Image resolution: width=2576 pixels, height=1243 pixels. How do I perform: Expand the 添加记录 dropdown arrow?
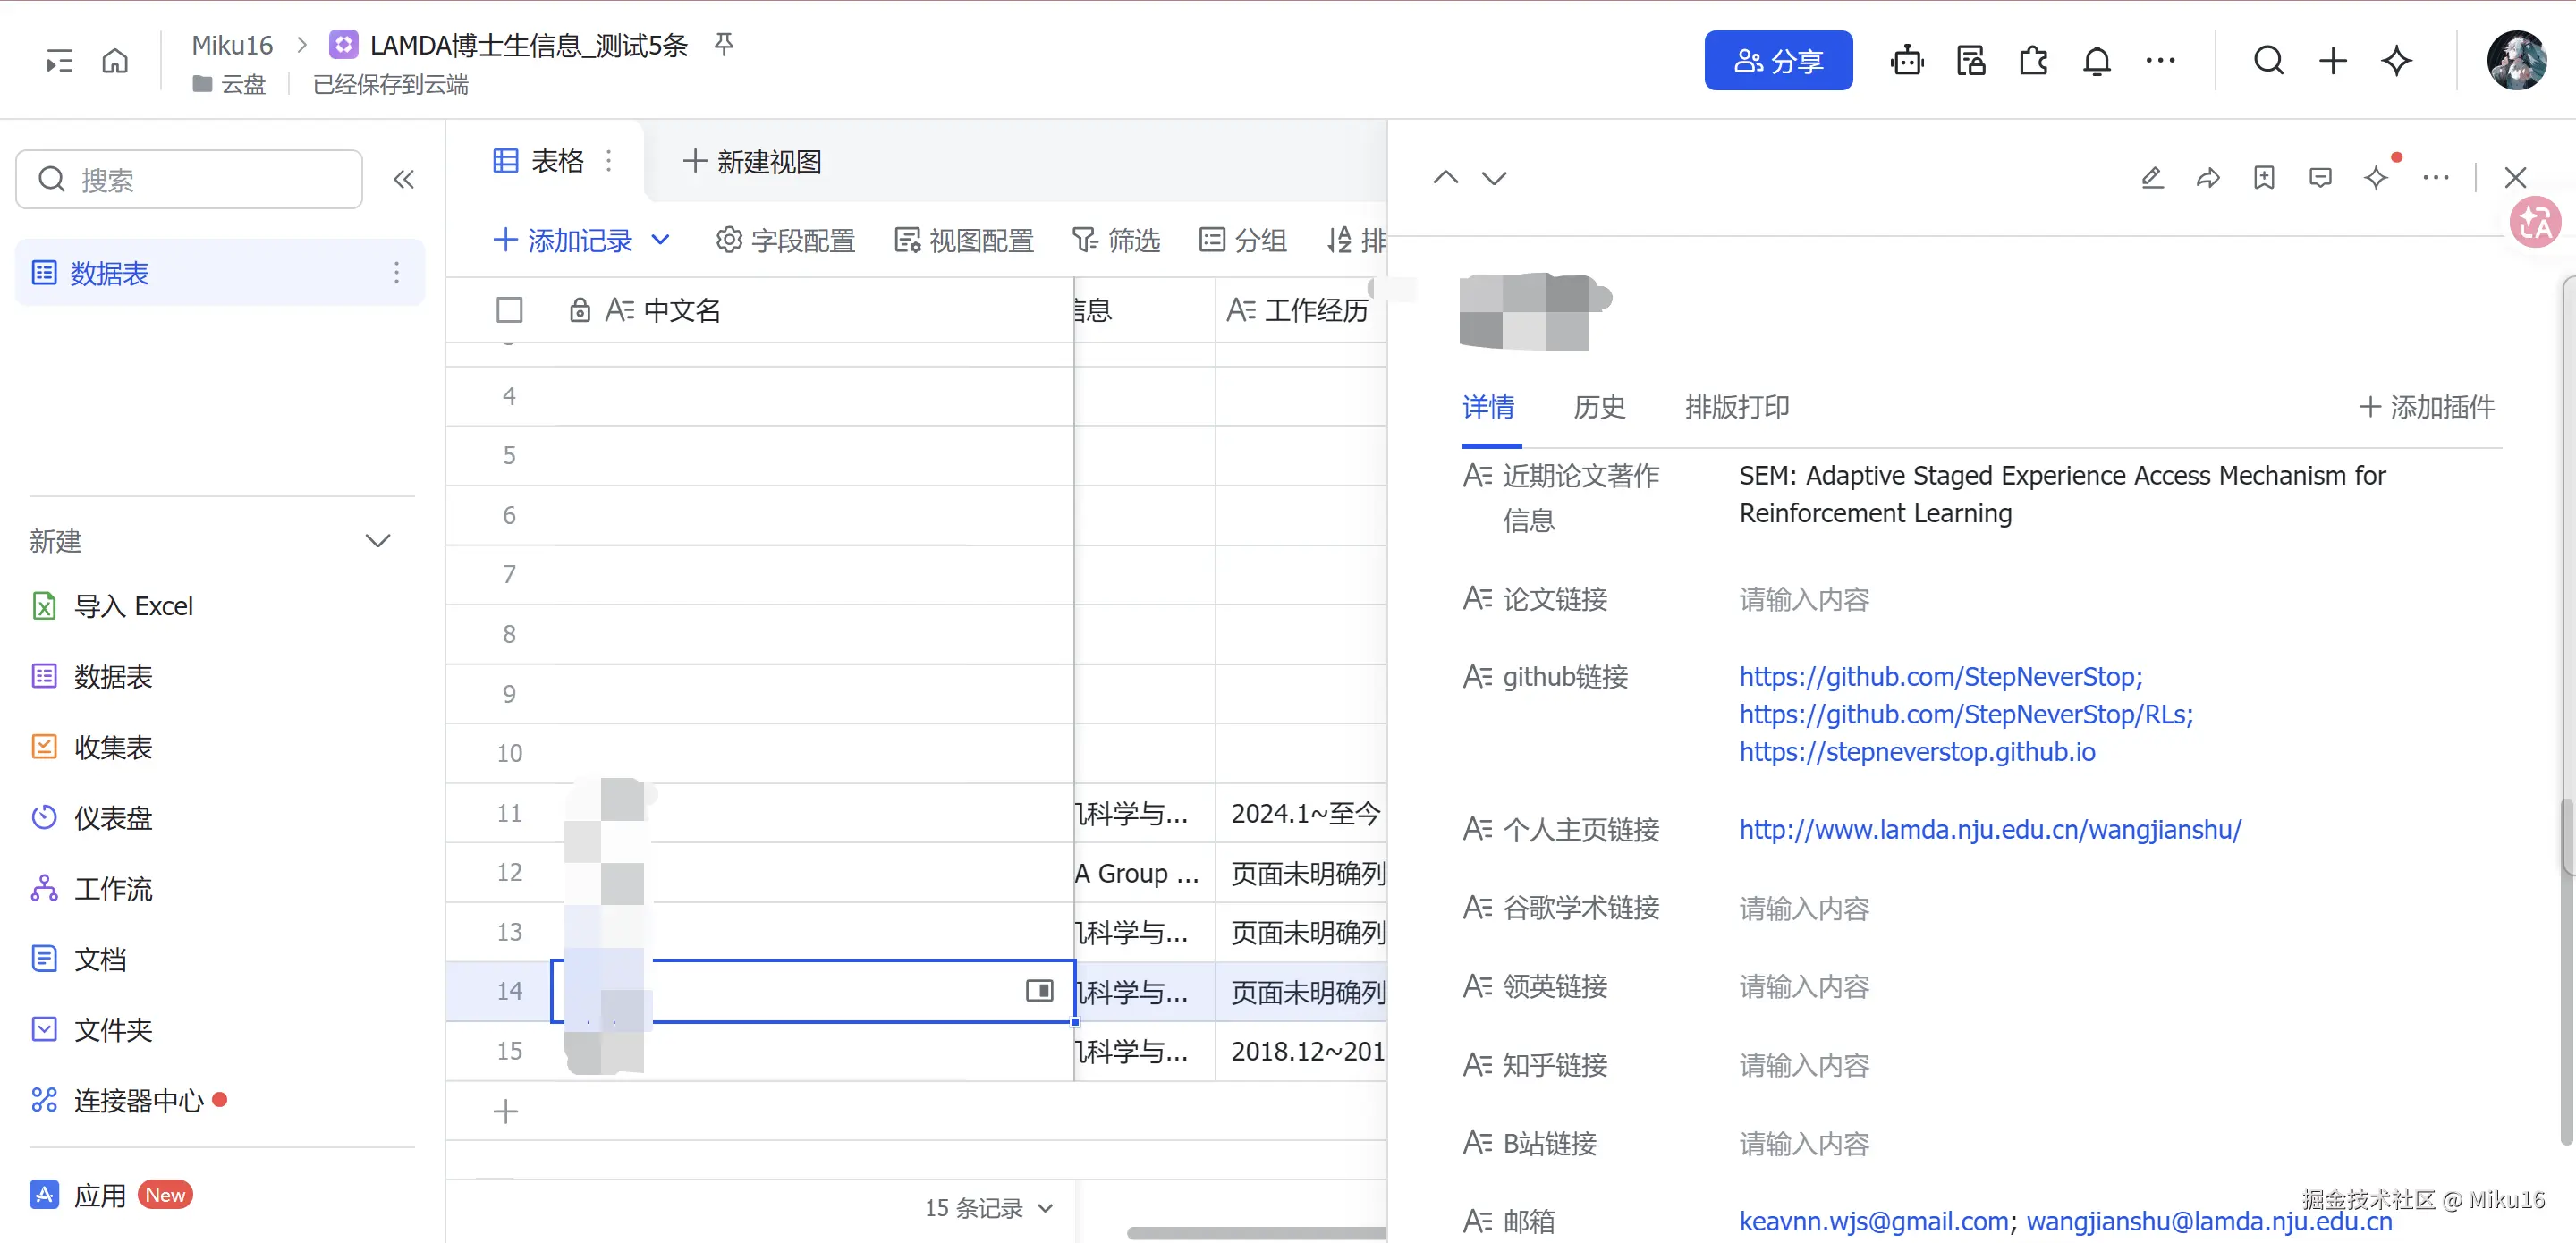[x=660, y=240]
